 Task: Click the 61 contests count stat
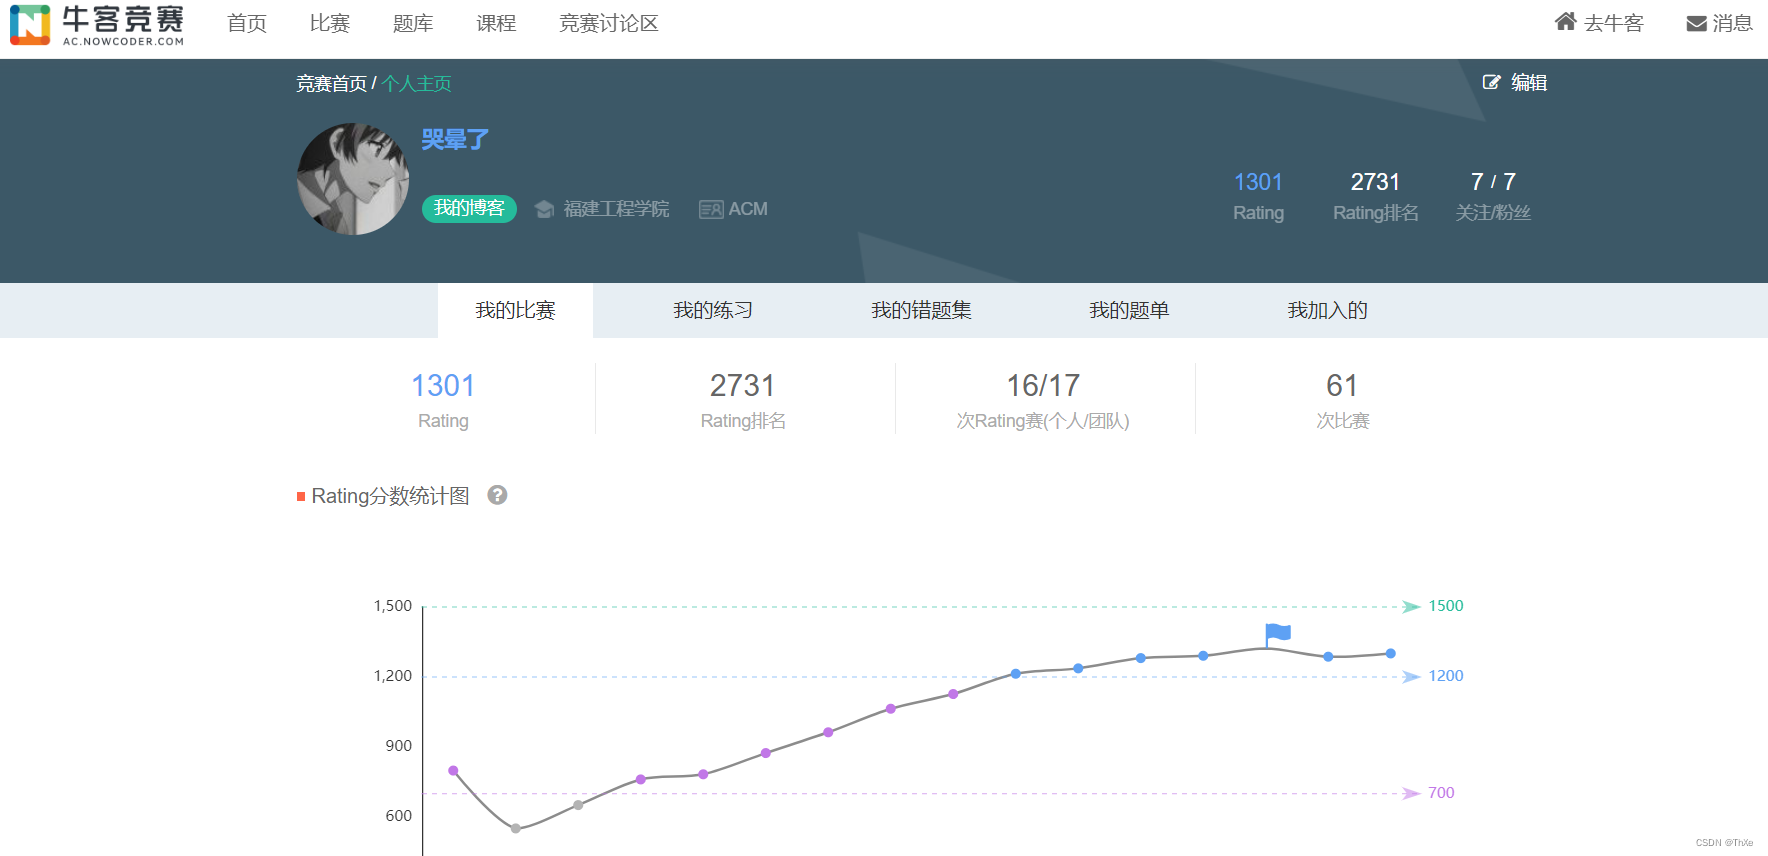(x=1342, y=386)
